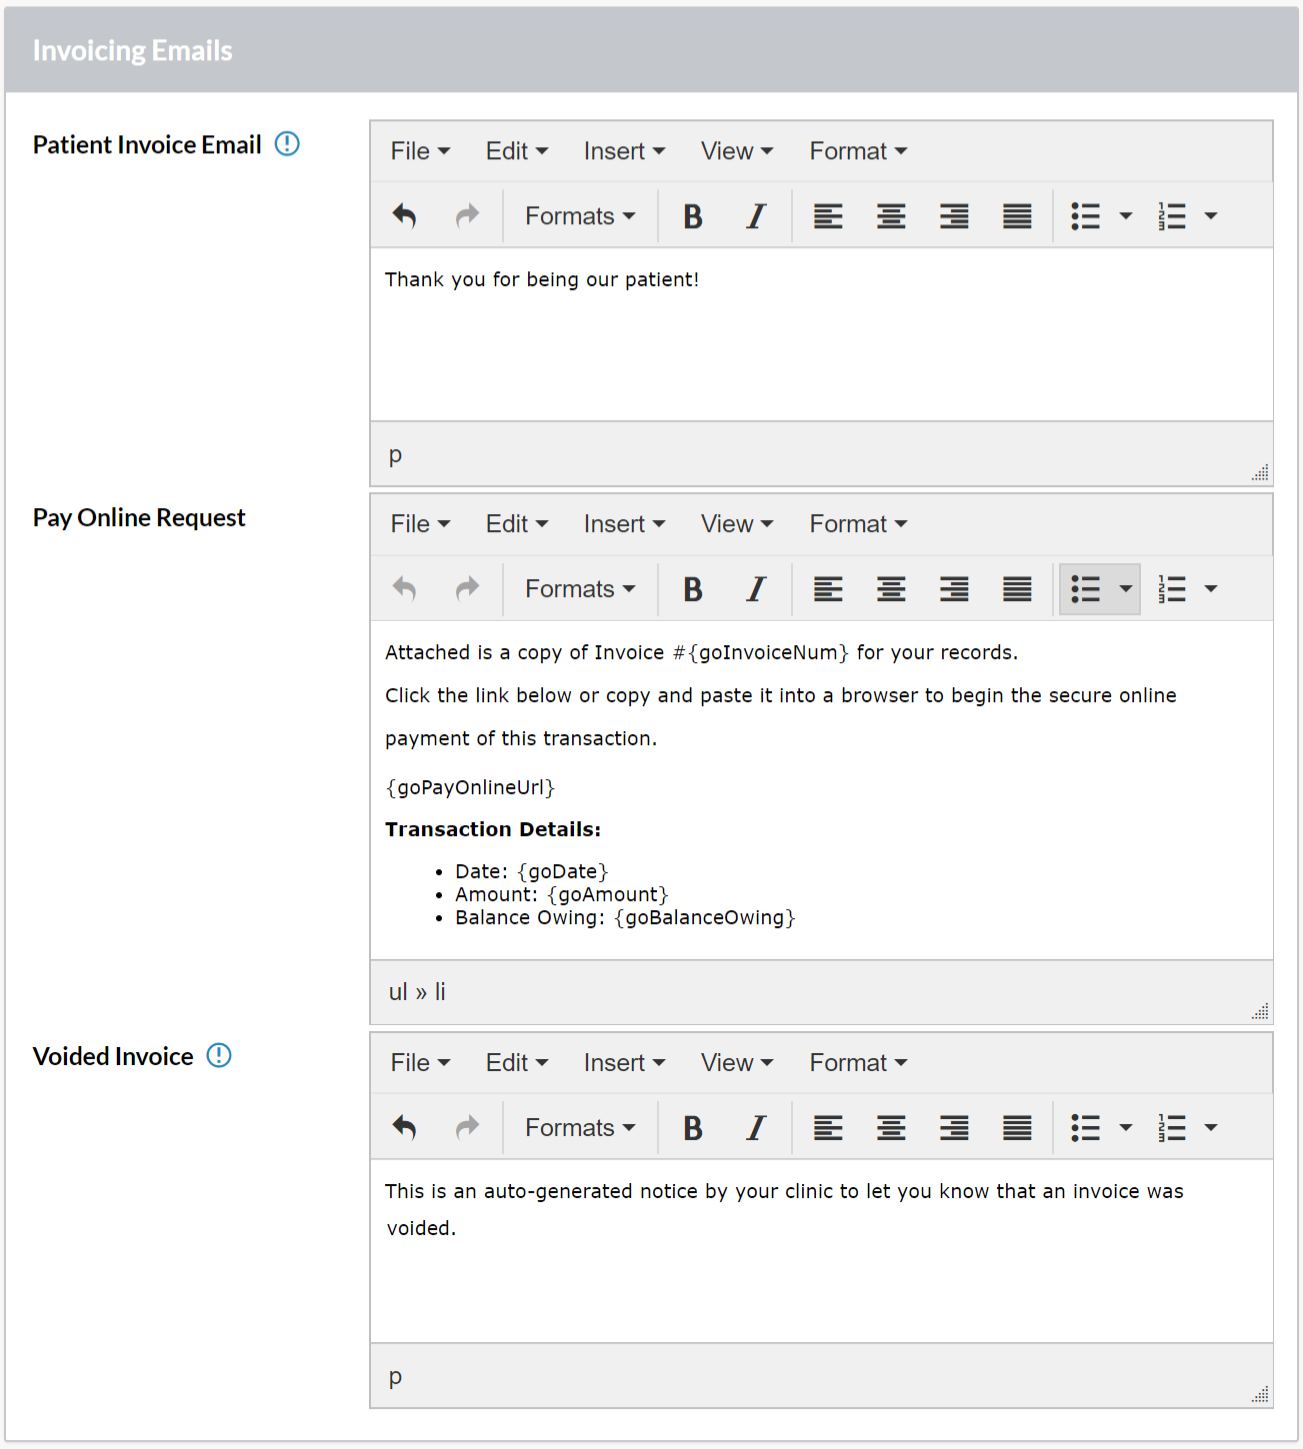Open Insert menu in Patient Invoice Email editor
1303x1449 pixels.
[x=624, y=151]
